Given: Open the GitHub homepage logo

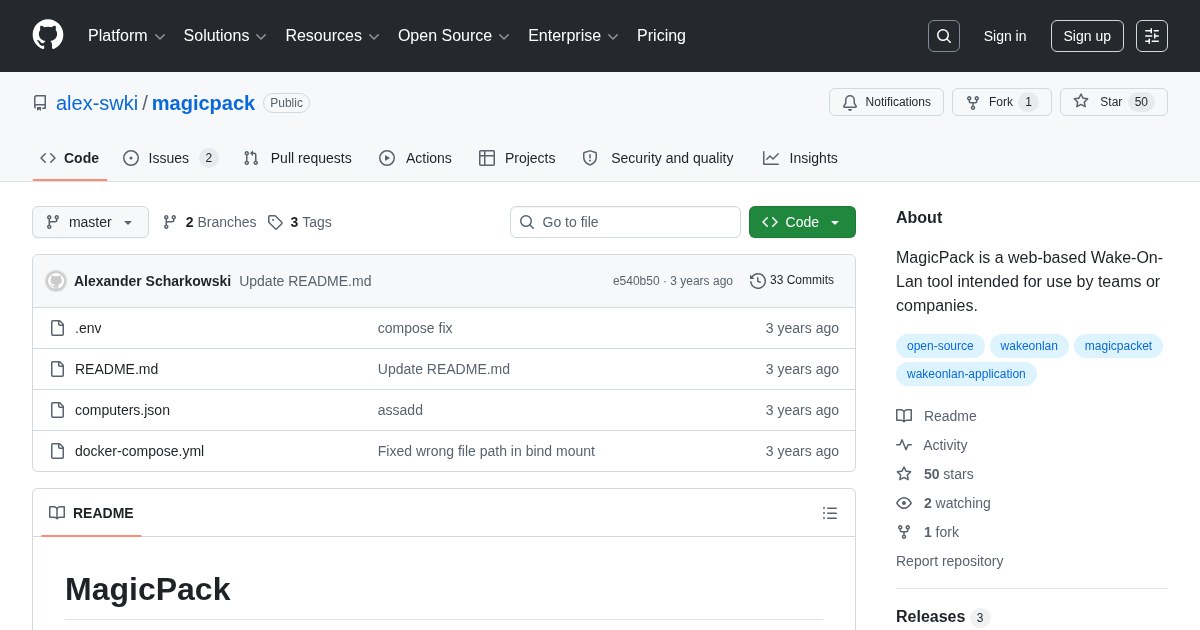Looking at the screenshot, I should click(x=48, y=35).
